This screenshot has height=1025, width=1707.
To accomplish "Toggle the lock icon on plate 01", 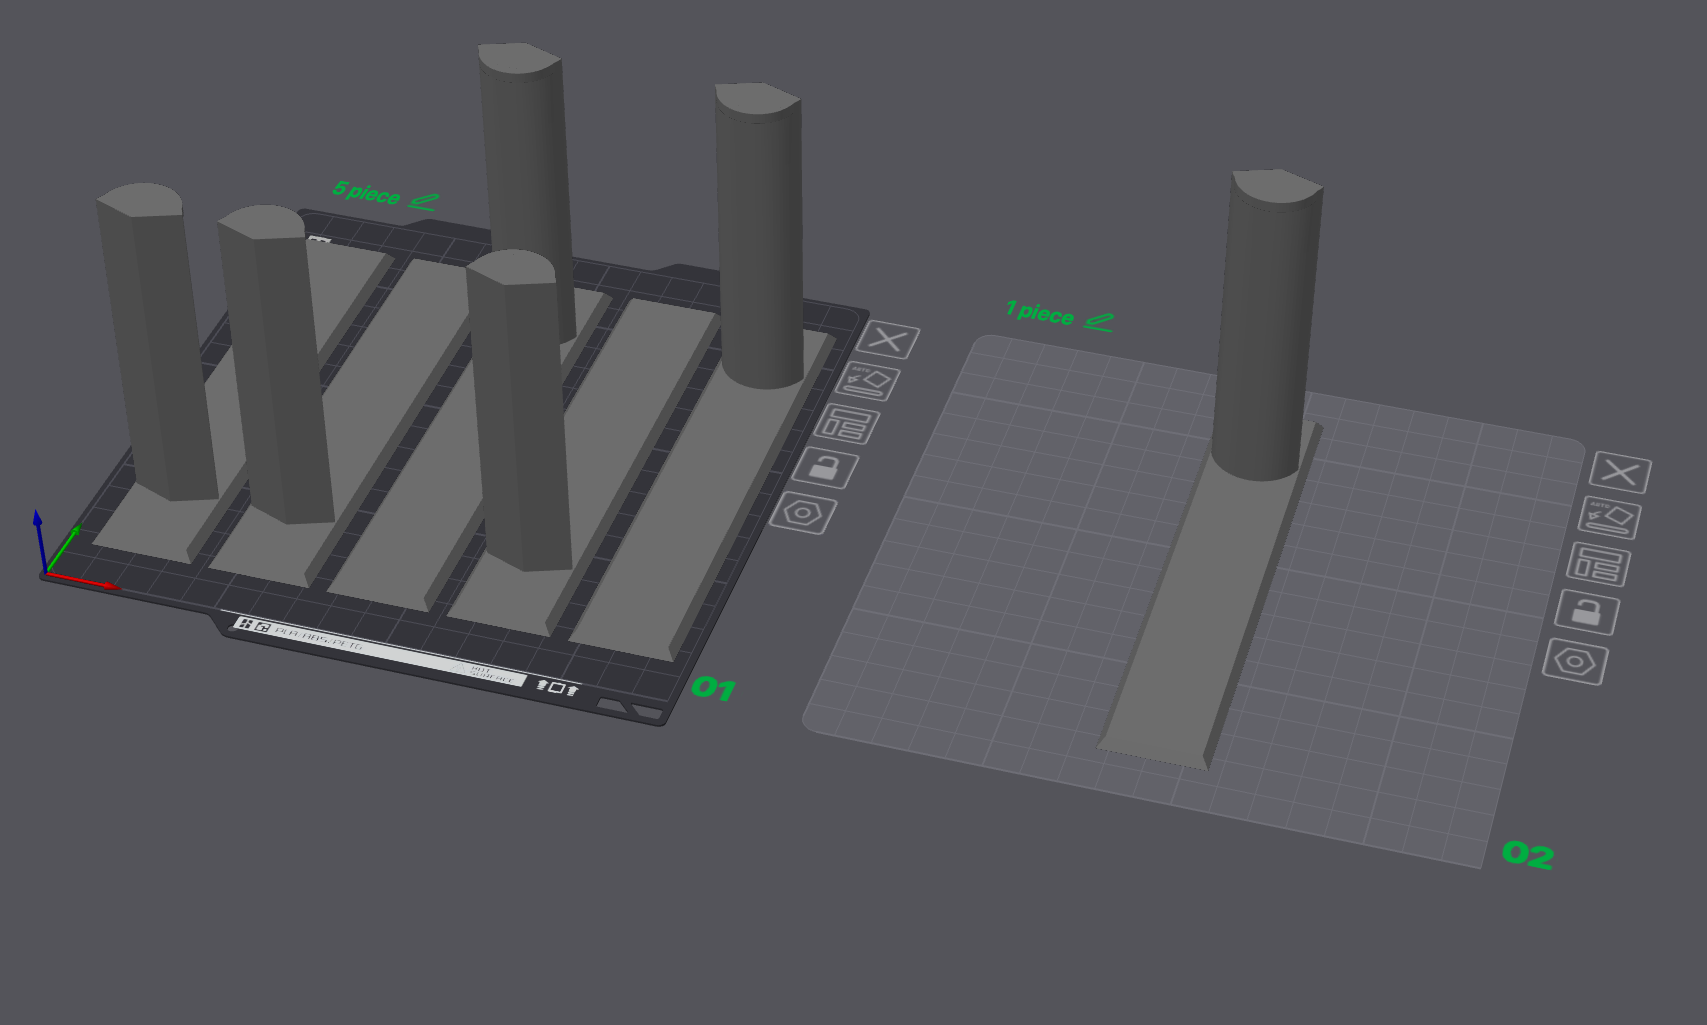I will point(825,468).
